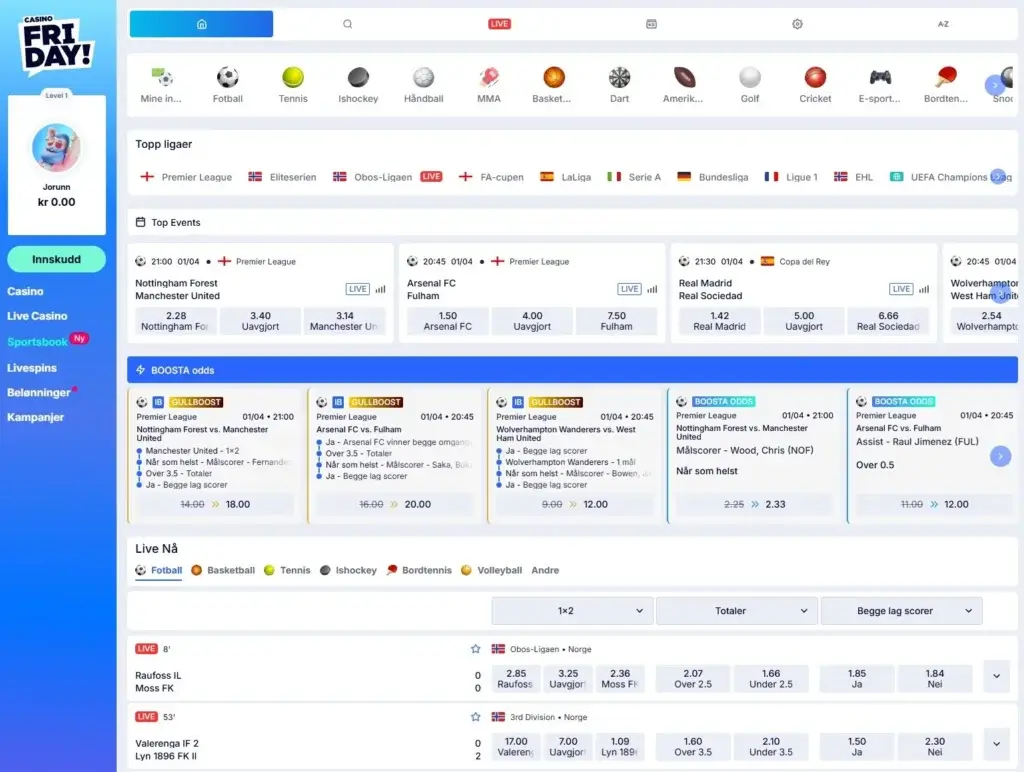Open the Top Events header
The image size is (1024, 772).
point(572,223)
